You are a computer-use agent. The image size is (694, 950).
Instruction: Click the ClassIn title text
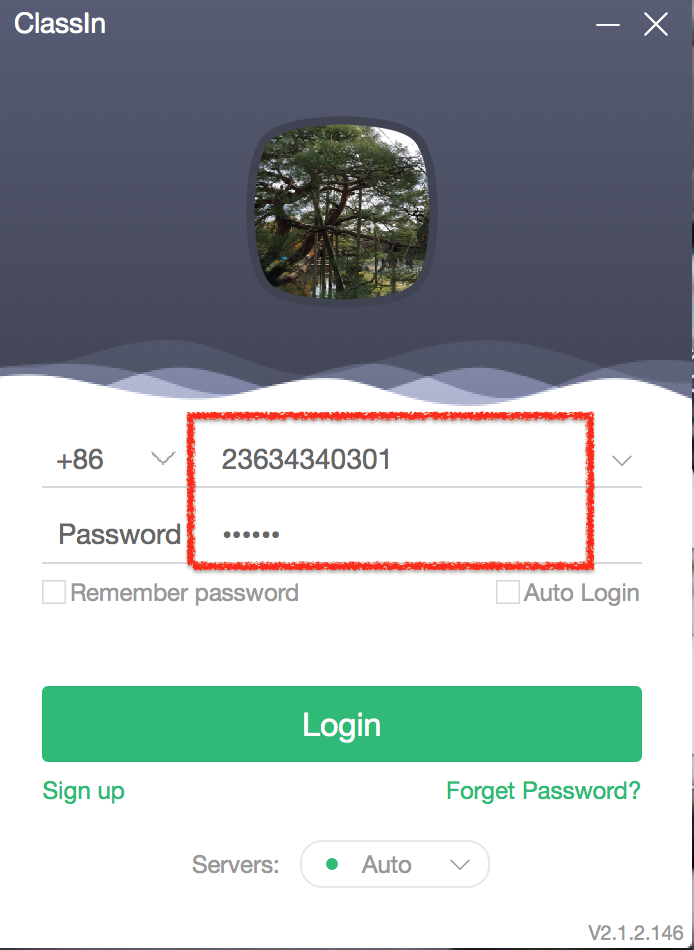point(59,24)
